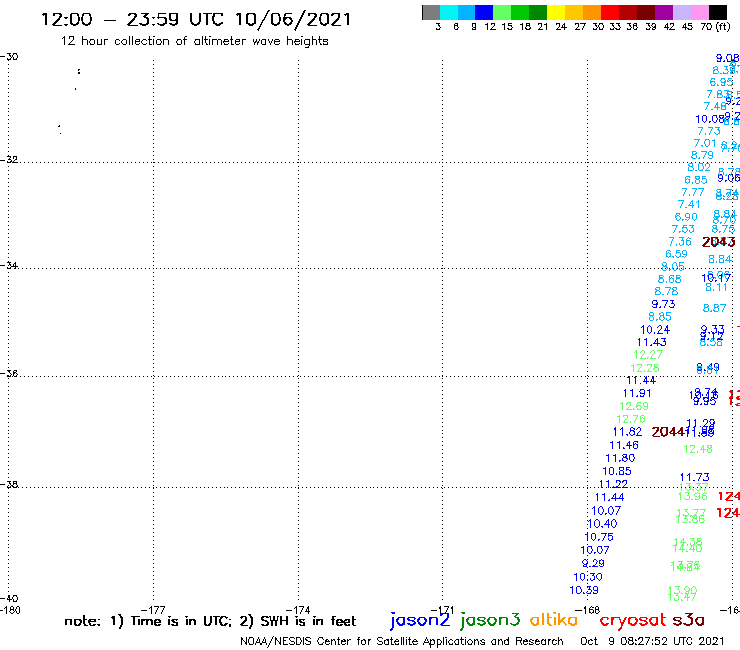The width and height of the screenshot is (740, 650).
Task: Click the '-38' latitude axis label
Action: coord(9,485)
